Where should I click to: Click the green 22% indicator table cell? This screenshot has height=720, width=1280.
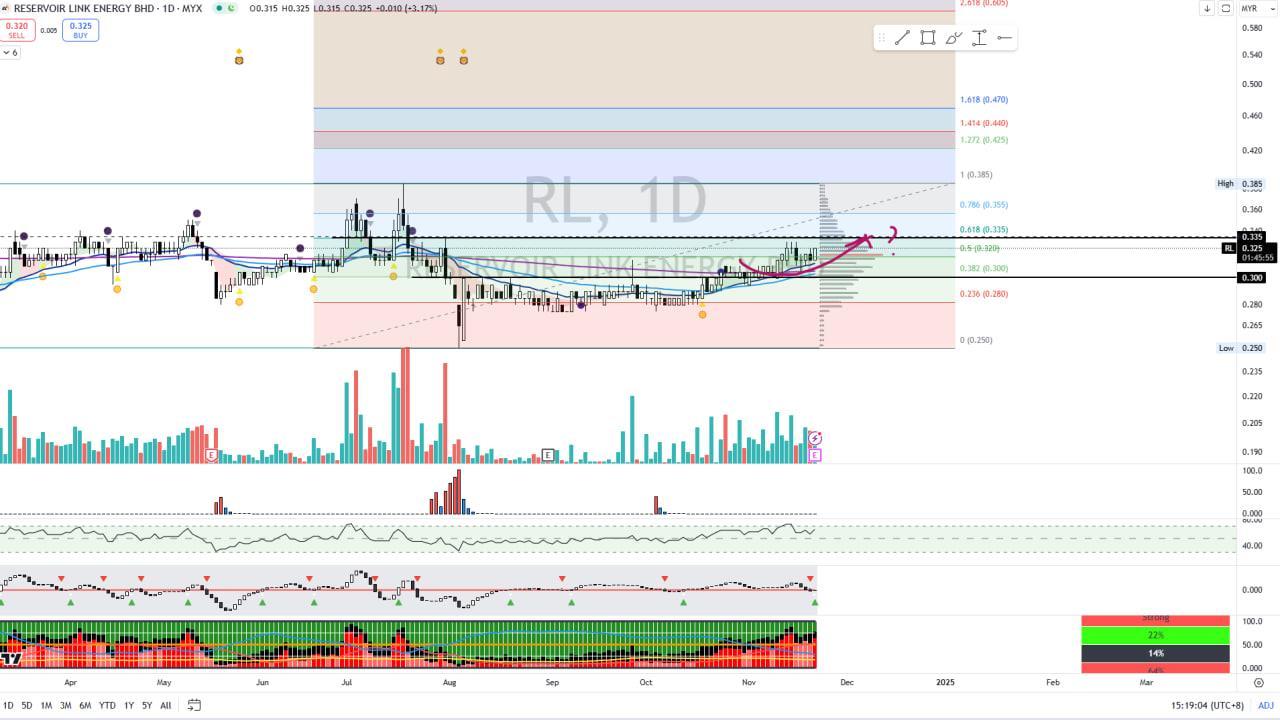coord(1155,635)
